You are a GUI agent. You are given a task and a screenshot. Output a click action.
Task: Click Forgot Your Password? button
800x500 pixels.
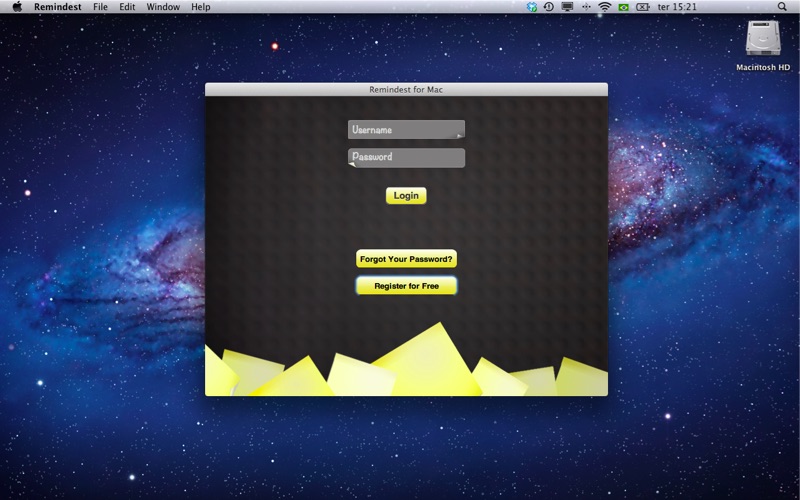point(406,259)
